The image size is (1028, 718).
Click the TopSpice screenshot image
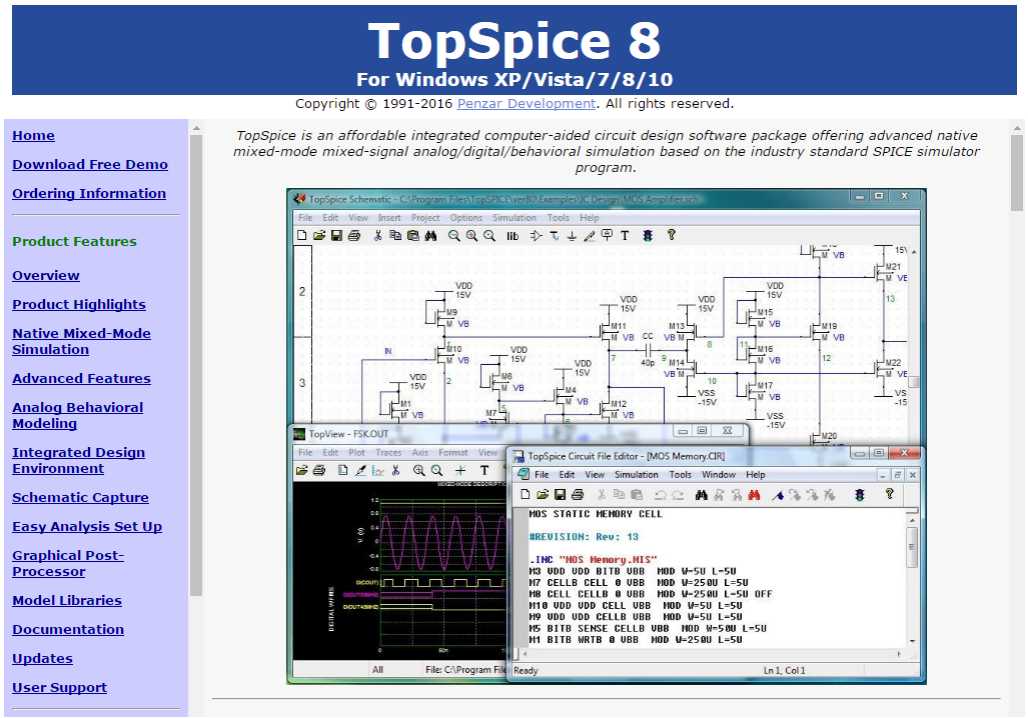(606, 436)
